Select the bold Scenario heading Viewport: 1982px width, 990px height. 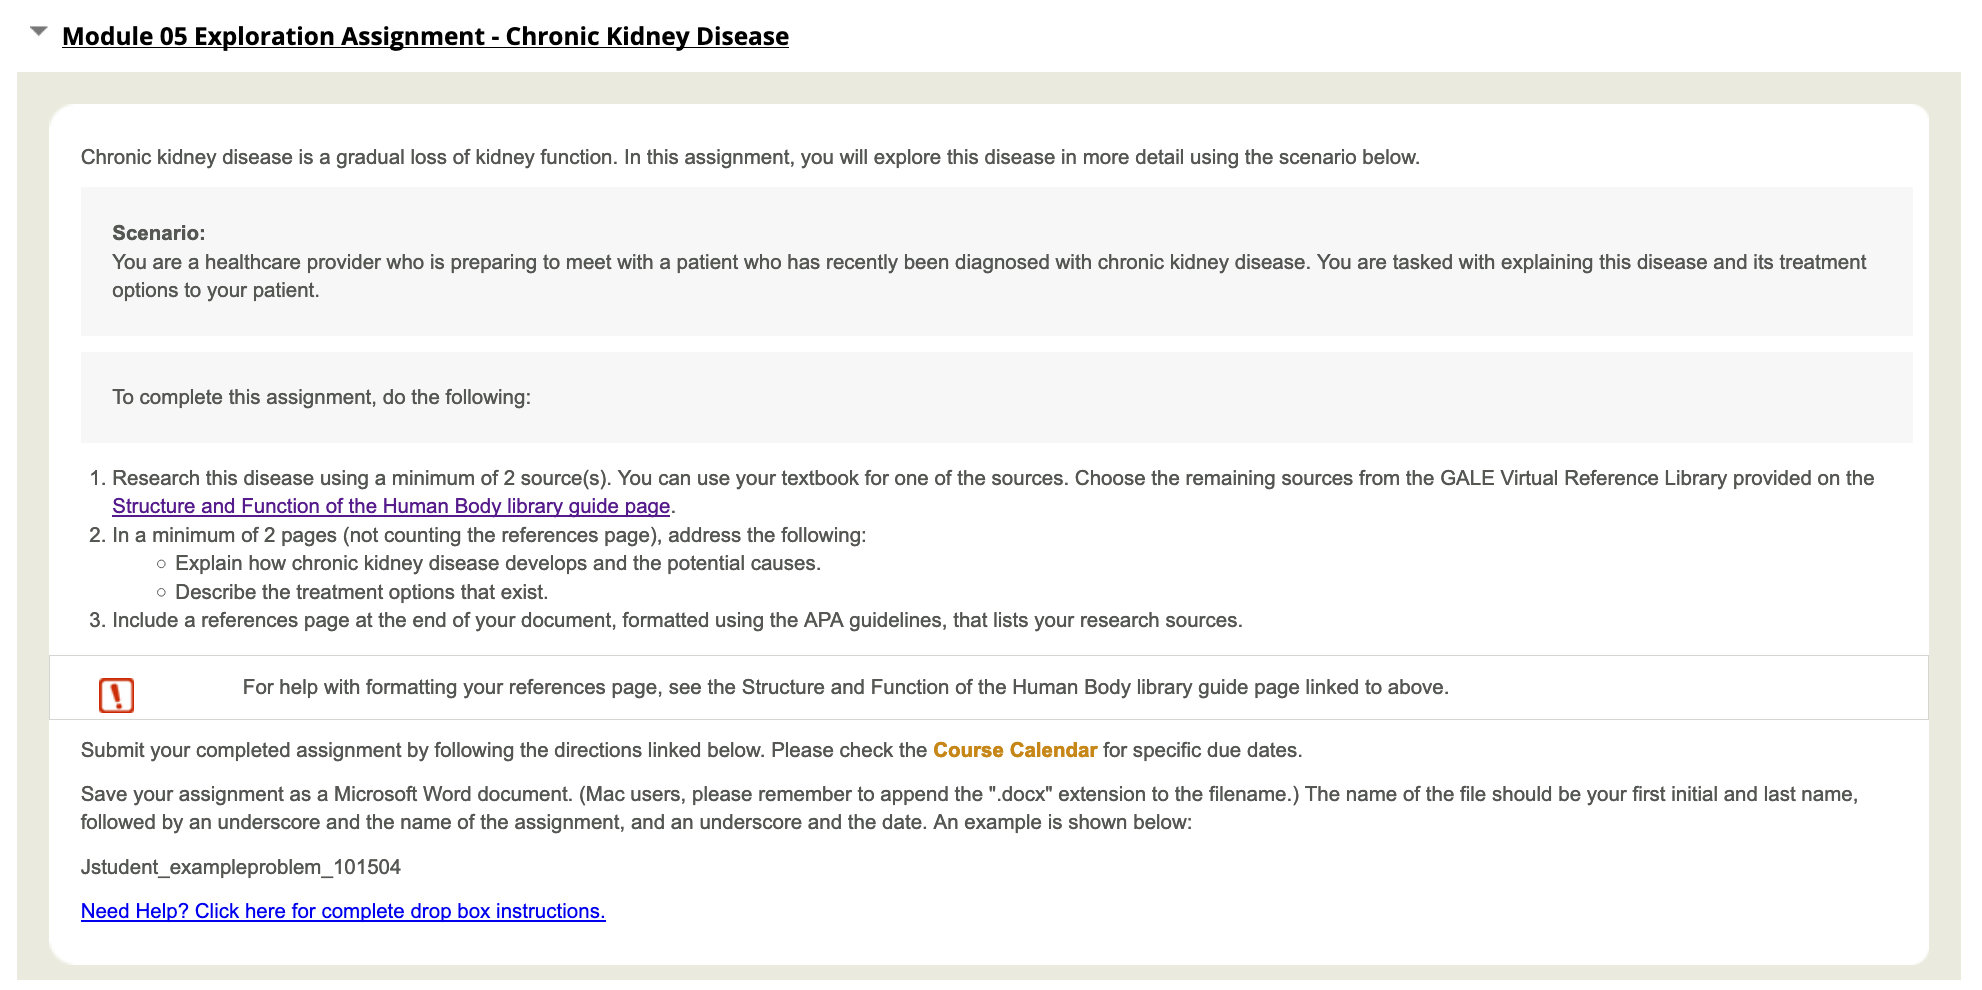click(158, 233)
